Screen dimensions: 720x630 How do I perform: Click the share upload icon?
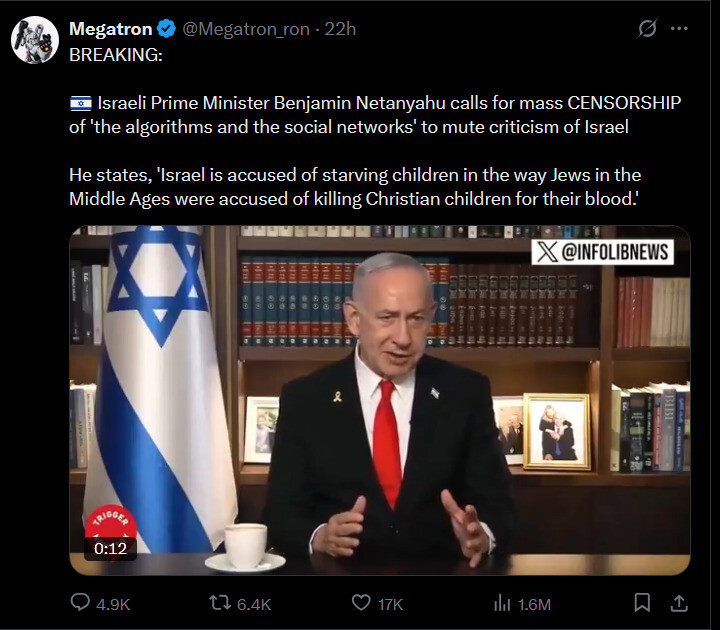coord(679,603)
